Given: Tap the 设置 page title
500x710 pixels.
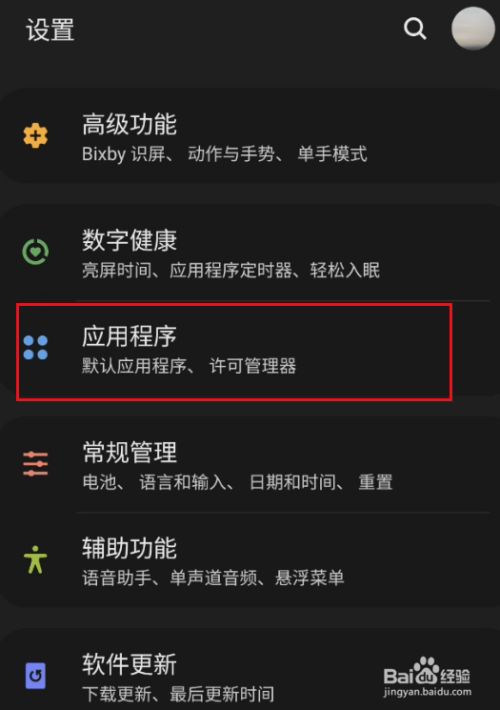Looking at the screenshot, I should click(50, 30).
